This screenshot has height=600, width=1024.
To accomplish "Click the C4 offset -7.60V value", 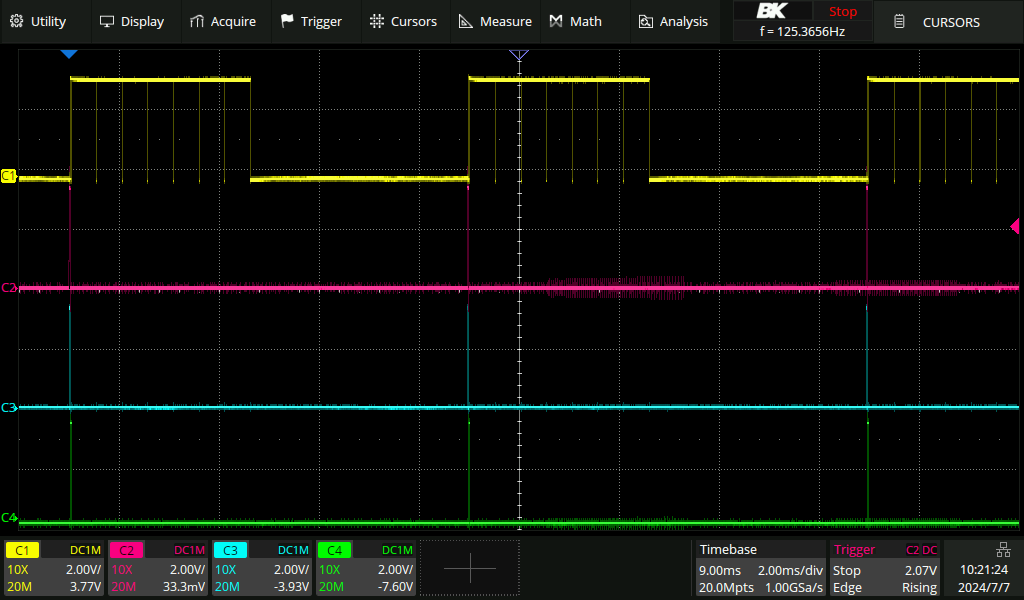I will [x=395, y=587].
